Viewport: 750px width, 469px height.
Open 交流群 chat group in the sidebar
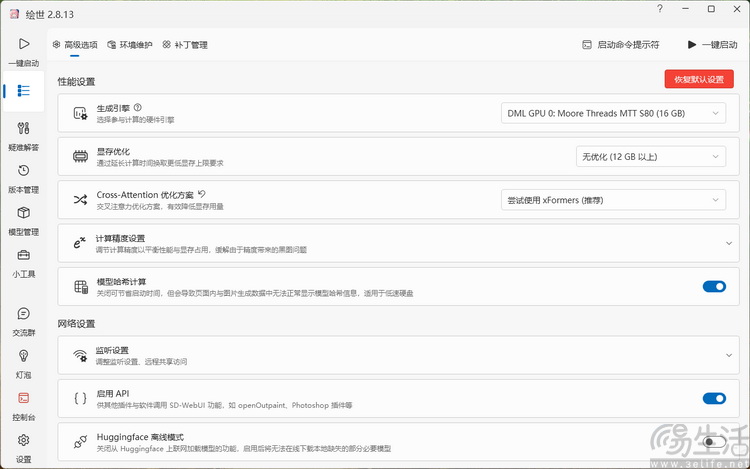coord(23,321)
